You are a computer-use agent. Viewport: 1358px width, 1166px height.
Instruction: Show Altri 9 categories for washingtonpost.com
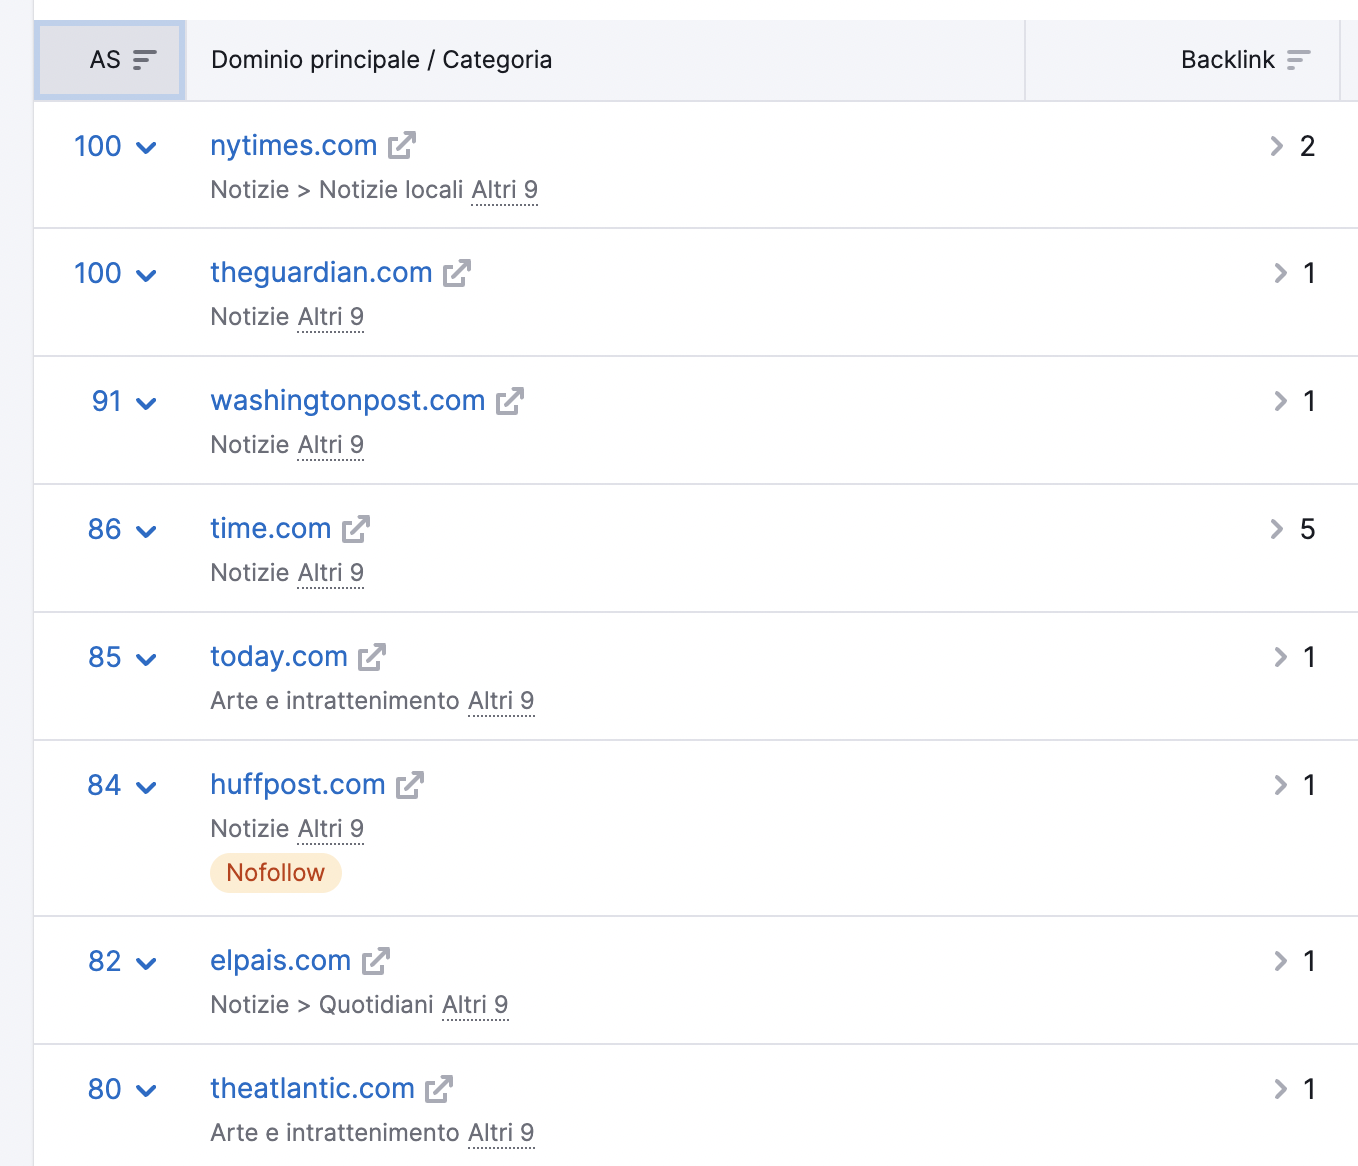(331, 445)
